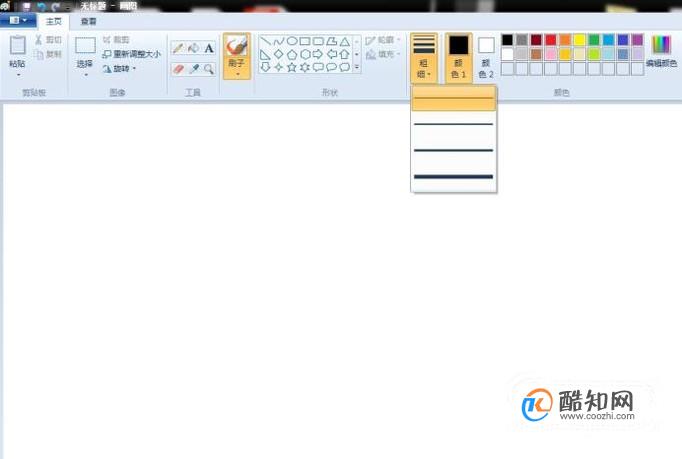Choose the diamond shape

[279, 54]
